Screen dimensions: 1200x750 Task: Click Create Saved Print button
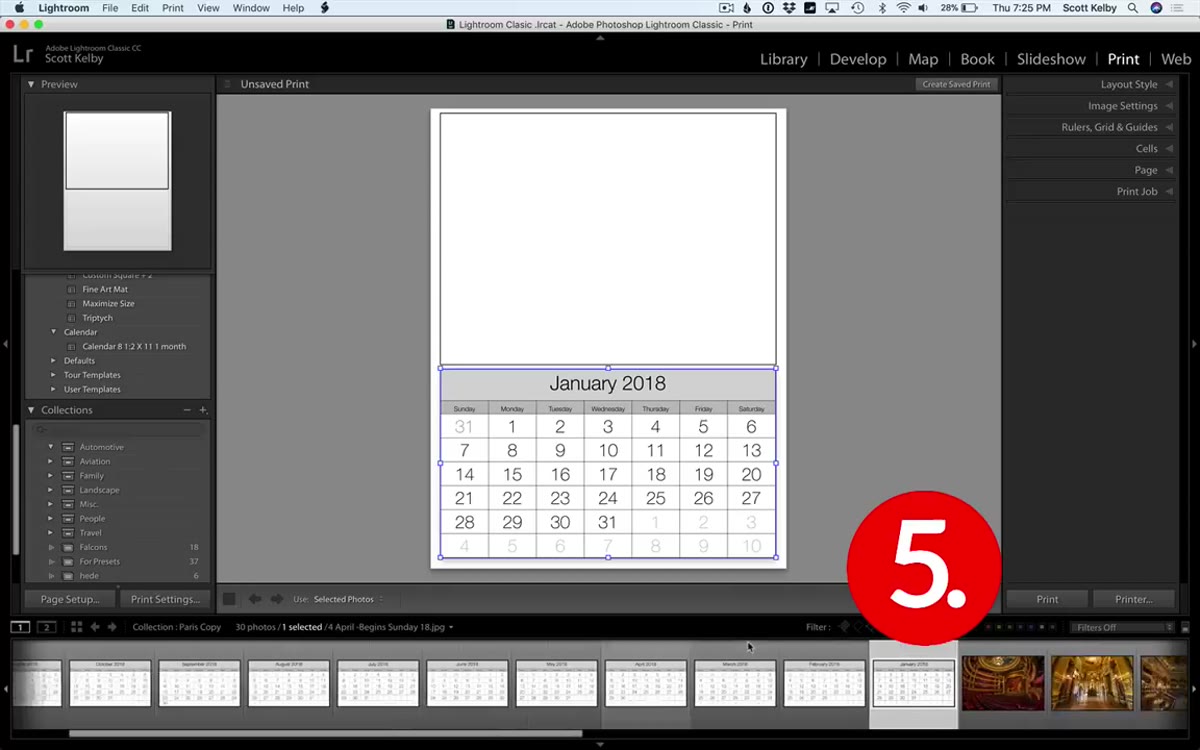(x=956, y=84)
